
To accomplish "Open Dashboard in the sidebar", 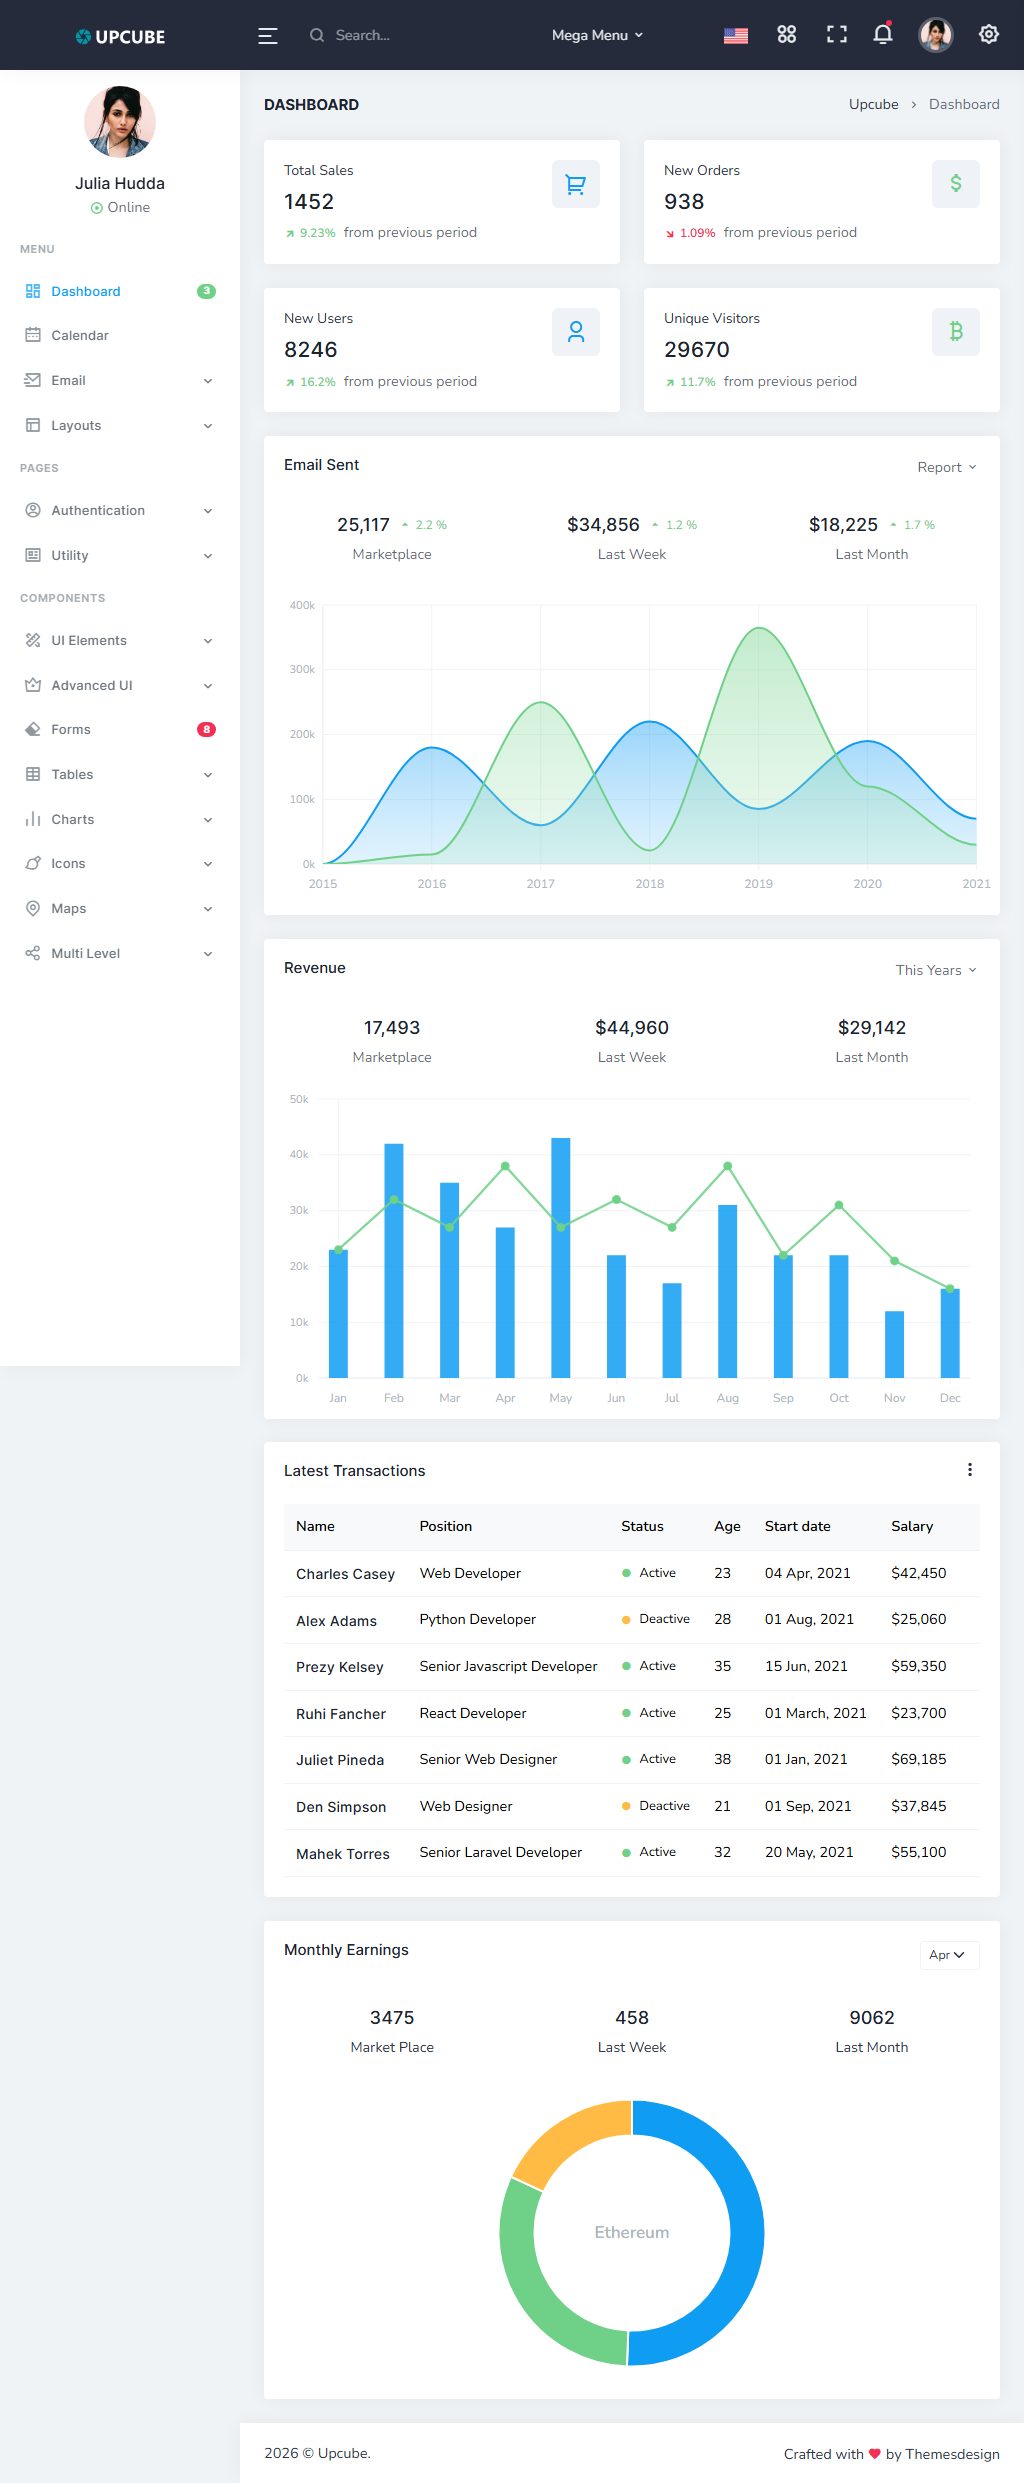I will click(120, 291).
